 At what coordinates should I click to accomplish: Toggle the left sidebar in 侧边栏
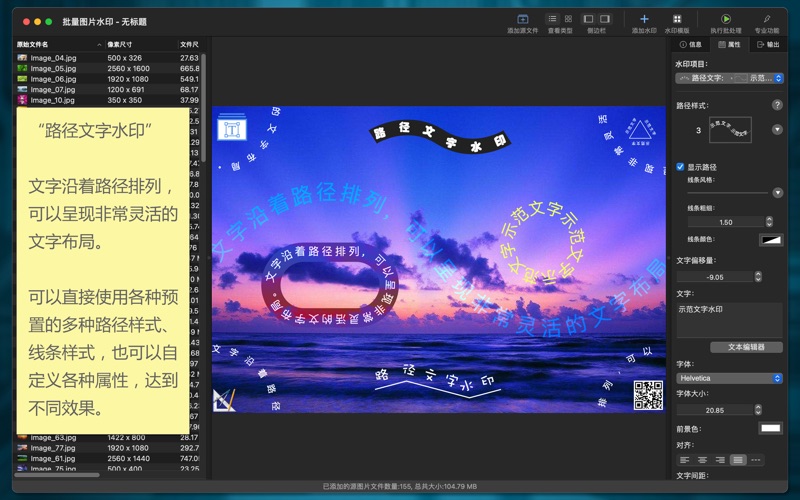(x=588, y=19)
